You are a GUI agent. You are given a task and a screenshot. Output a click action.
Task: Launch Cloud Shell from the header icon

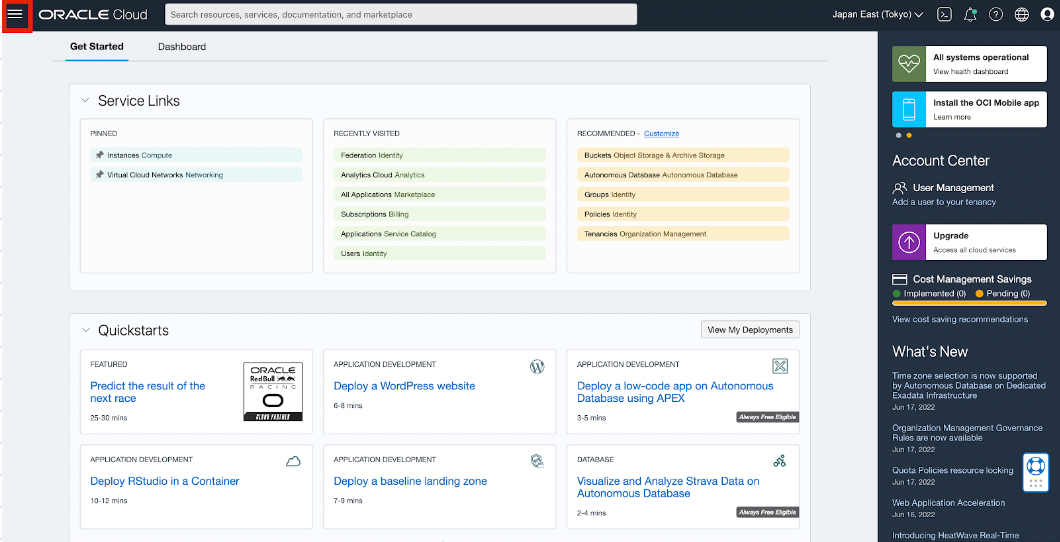pyautogui.click(x=944, y=15)
